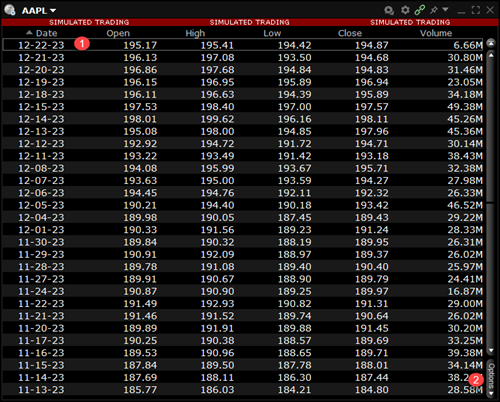Click Close value 194.27 on 12-07-23
The height and width of the screenshot is (402, 500).
372,181
